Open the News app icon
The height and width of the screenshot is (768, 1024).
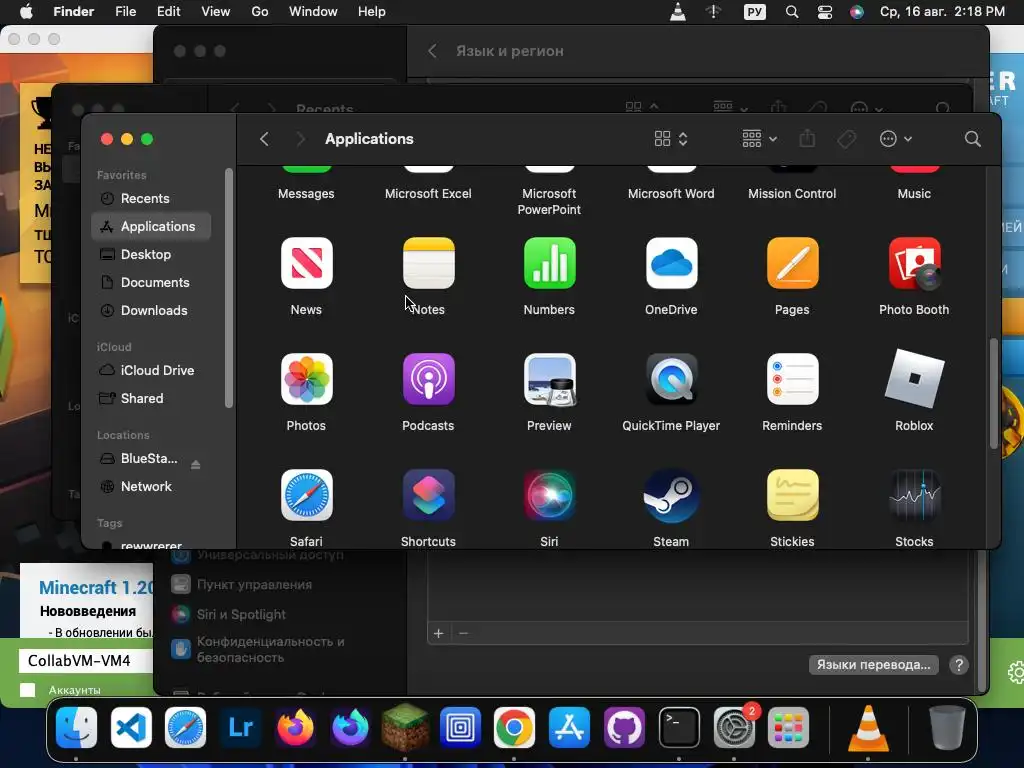(306, 263)
